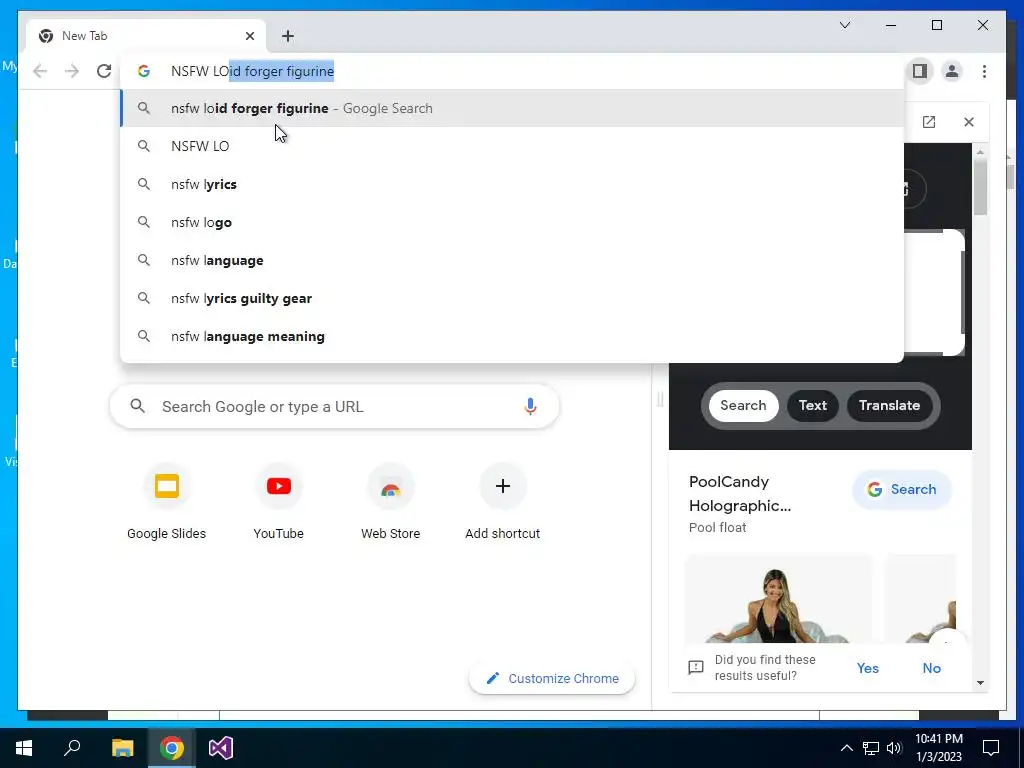Select suggestion 'nsfw lyrics'
Screen dimensions: 1024x768
click(x=513, y=184)
